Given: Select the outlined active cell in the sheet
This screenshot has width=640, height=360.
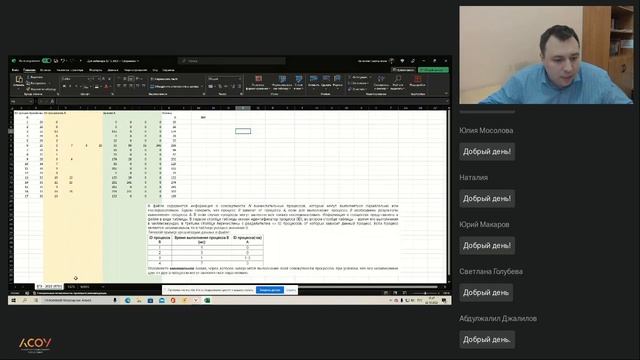Looking at the screenshot, I should tap(243, 131).
